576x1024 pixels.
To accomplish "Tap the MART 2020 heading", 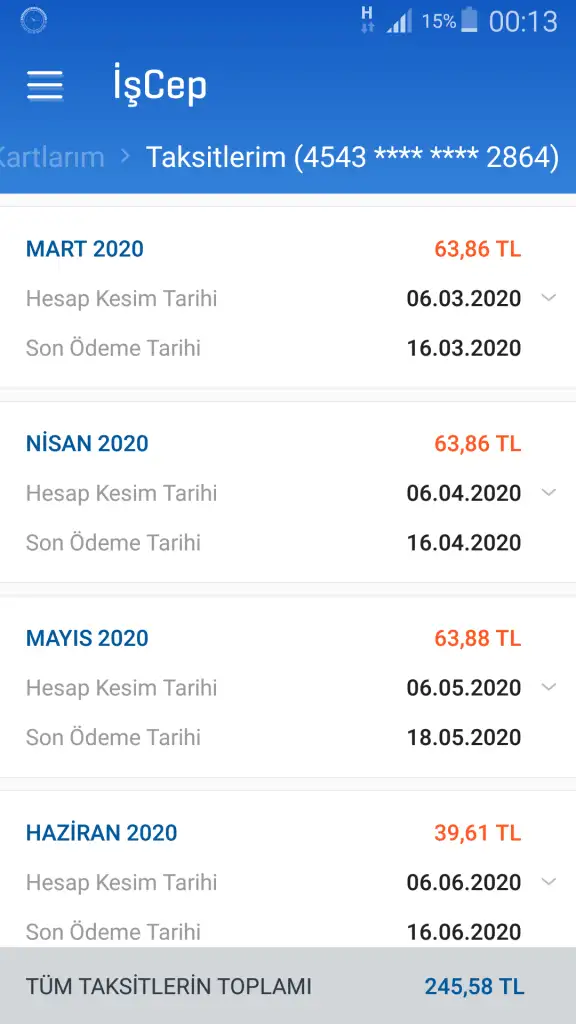I will [85, 249].
